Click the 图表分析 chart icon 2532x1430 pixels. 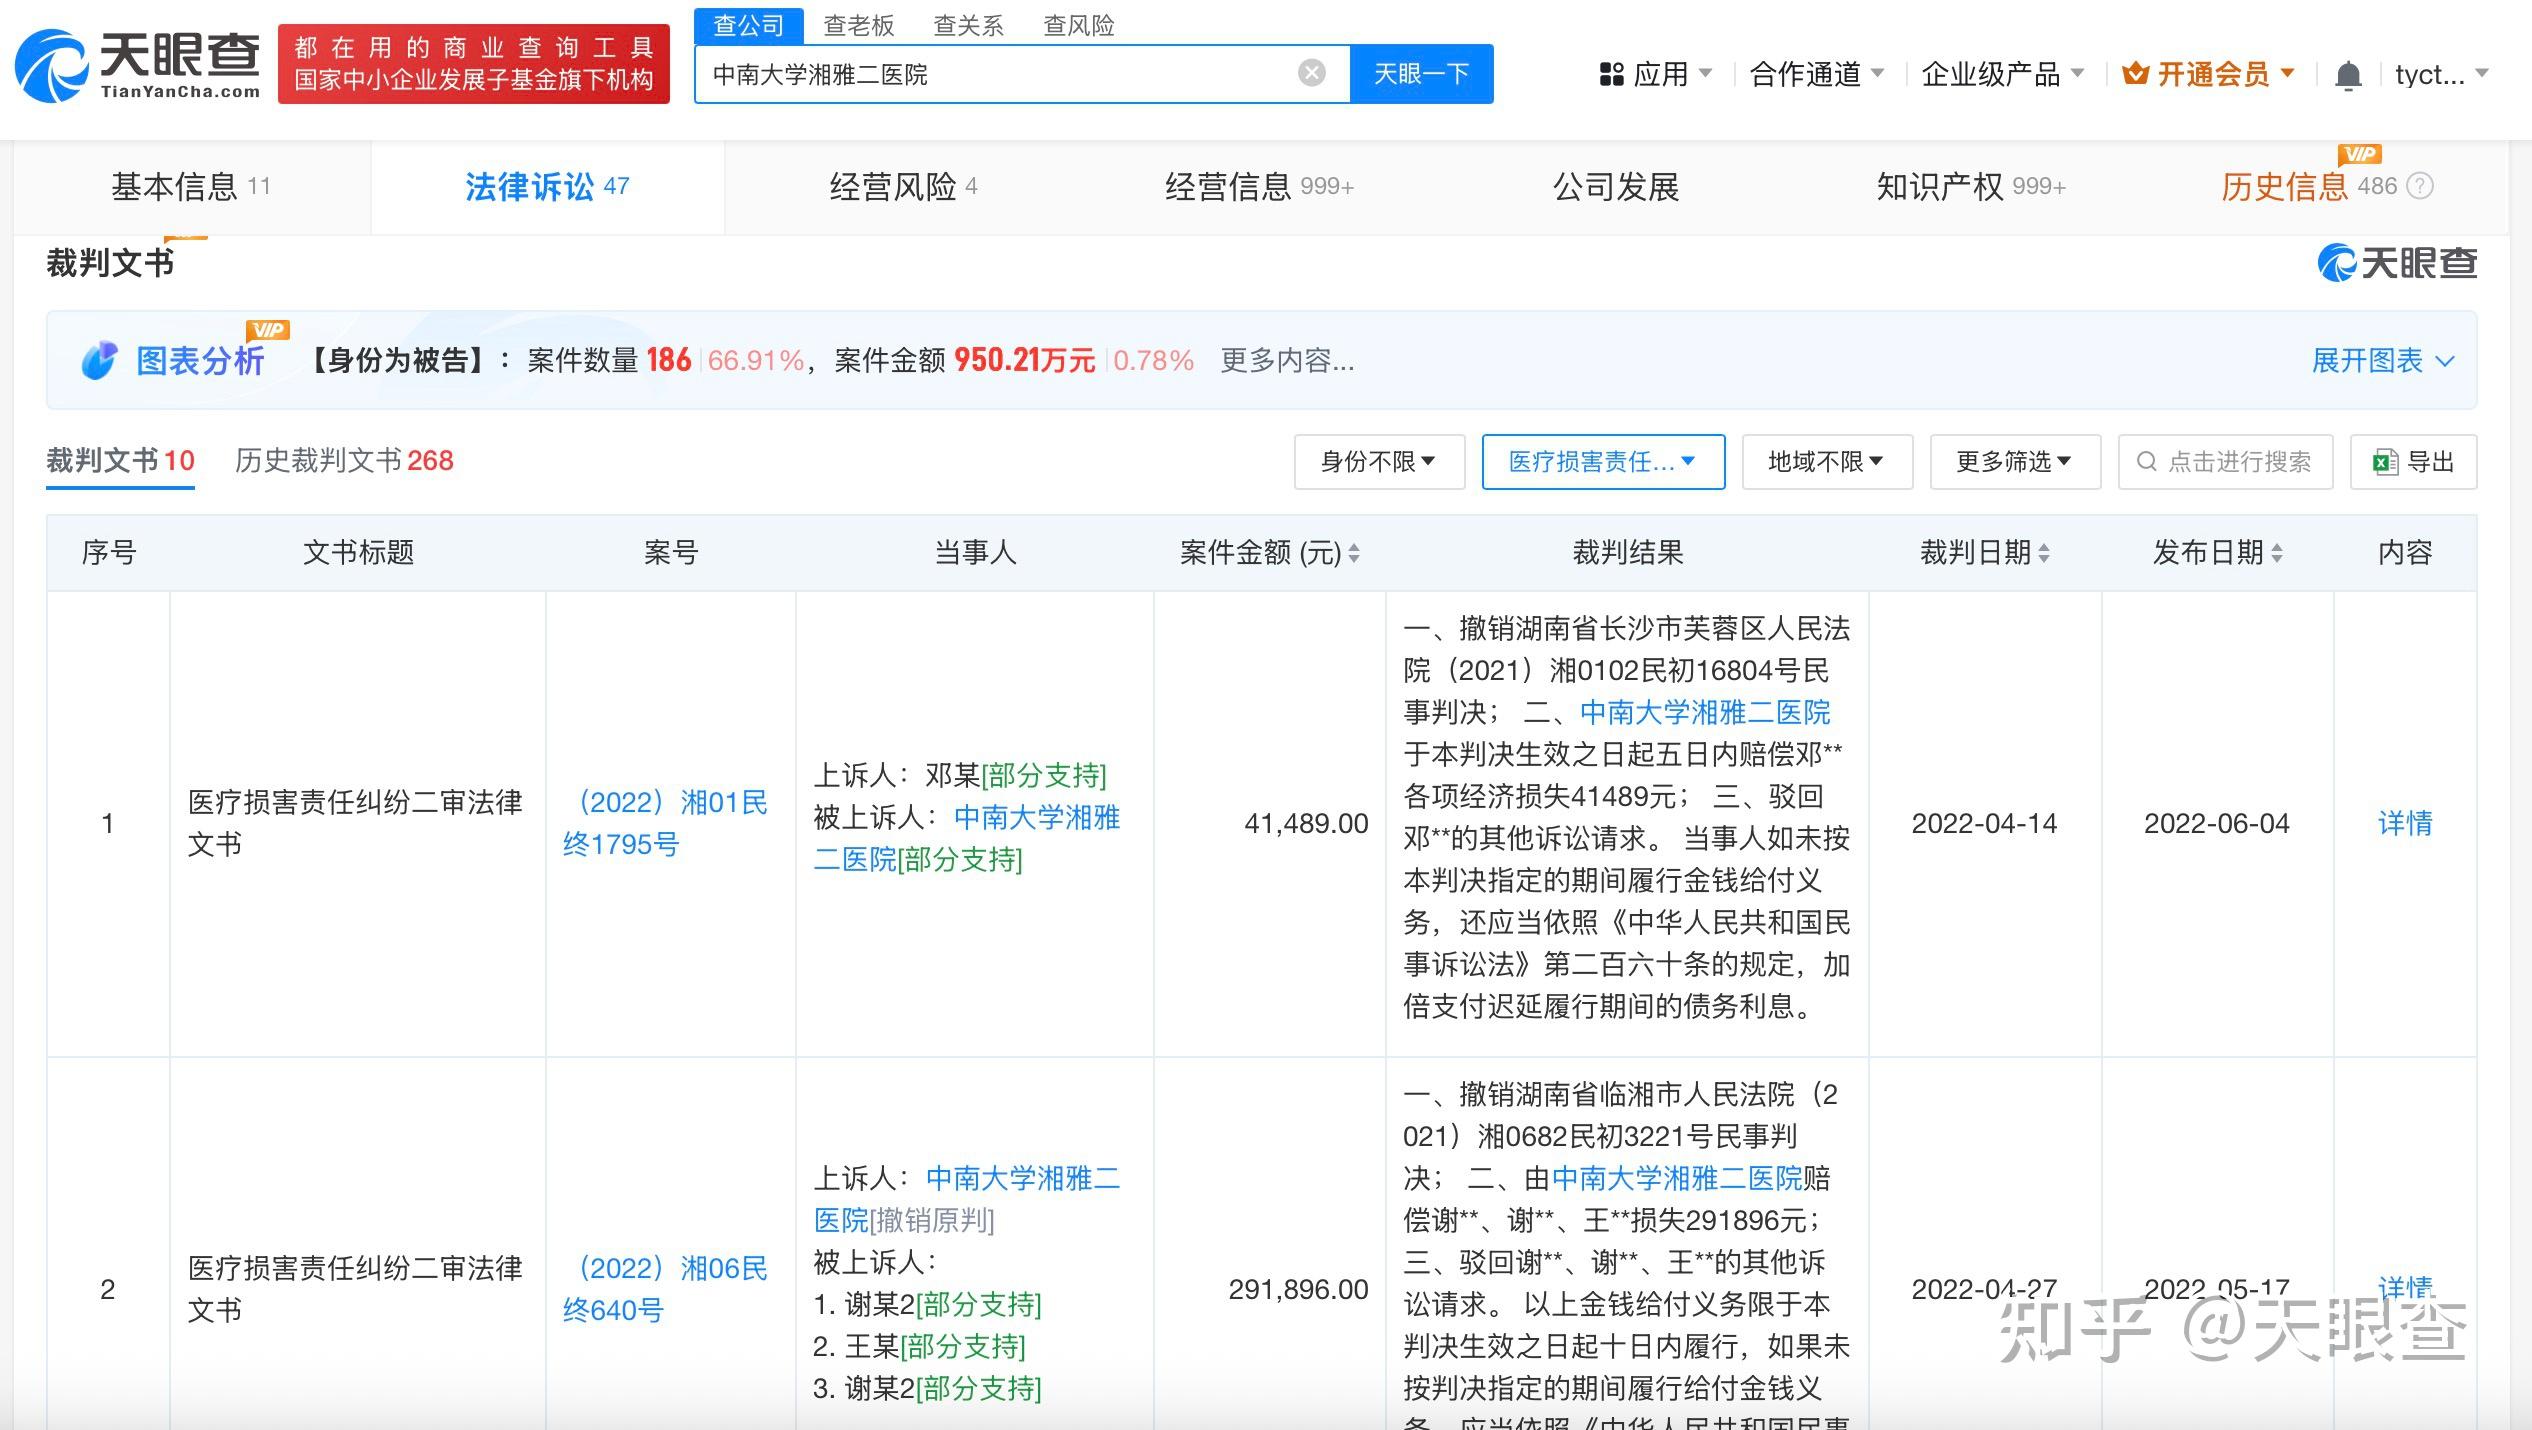pos(99,360)
